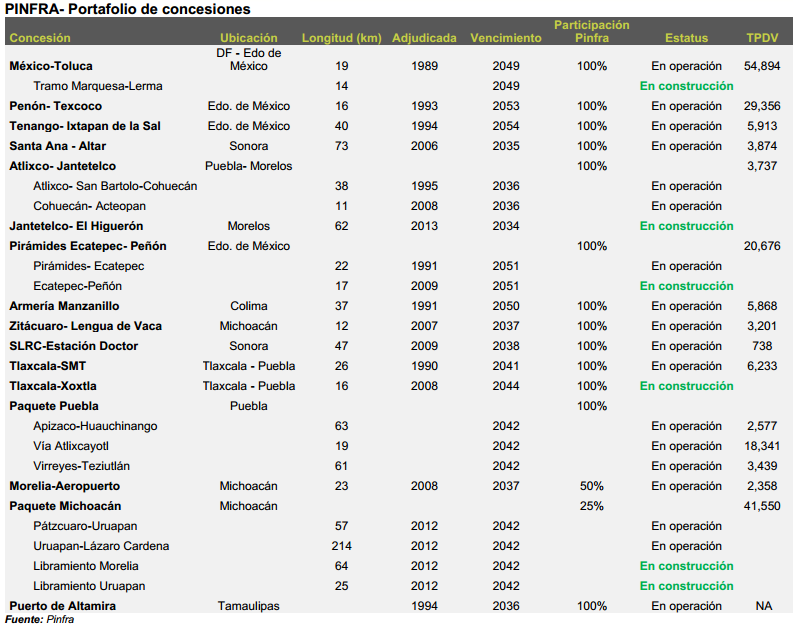Select 'Jantetelco- El Higuerón' concession name

[76, 226]
